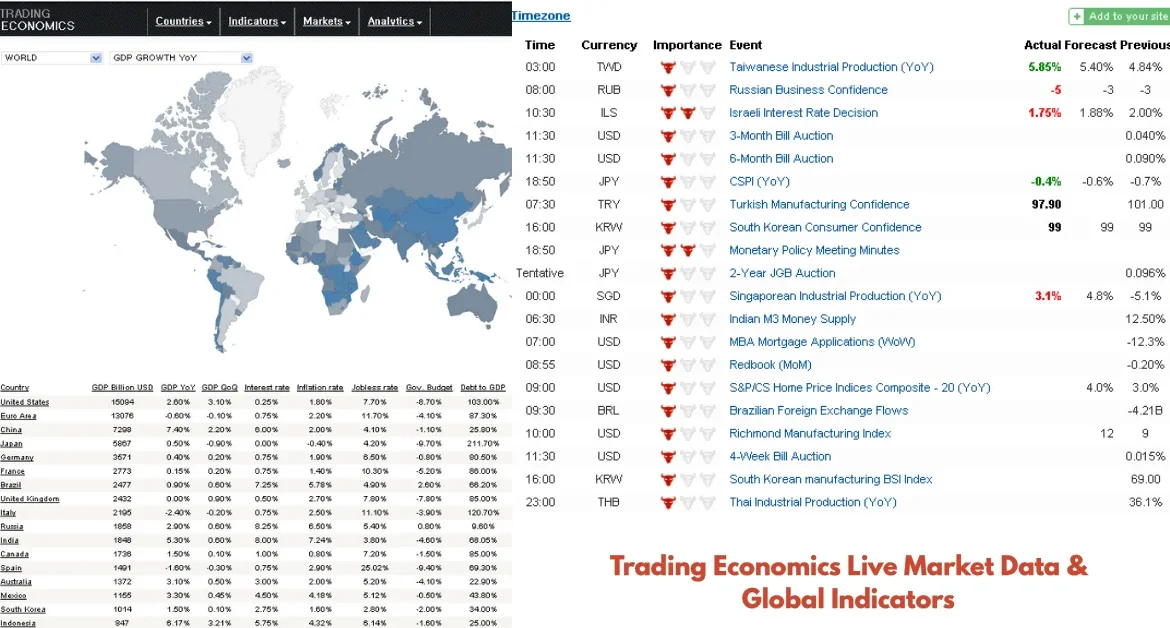The width and height of the screenshot is (1170, 628).
Task: Open the WORLD region dropdown
Action: pyautogui.click(x=50, y=58)
